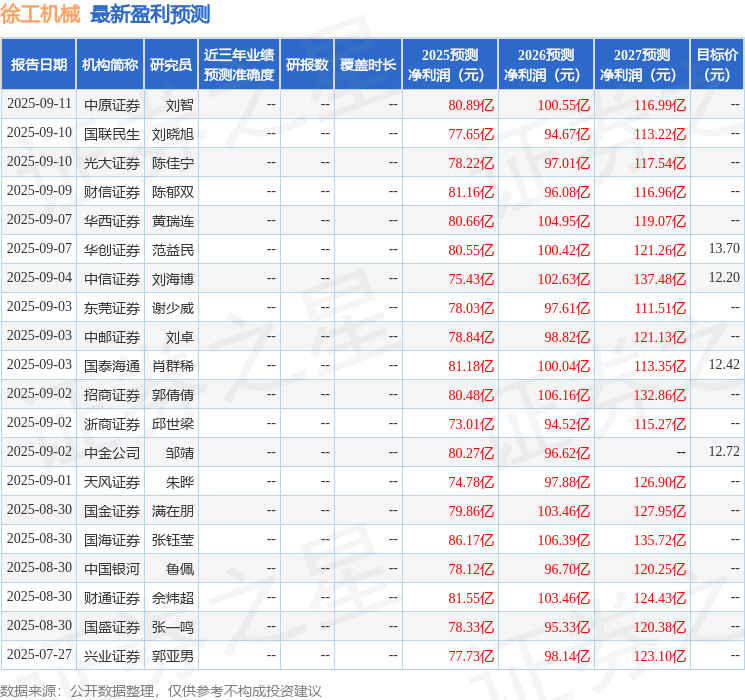
Task: Click the 2027预测净利润 header
Action: point(642,65)
